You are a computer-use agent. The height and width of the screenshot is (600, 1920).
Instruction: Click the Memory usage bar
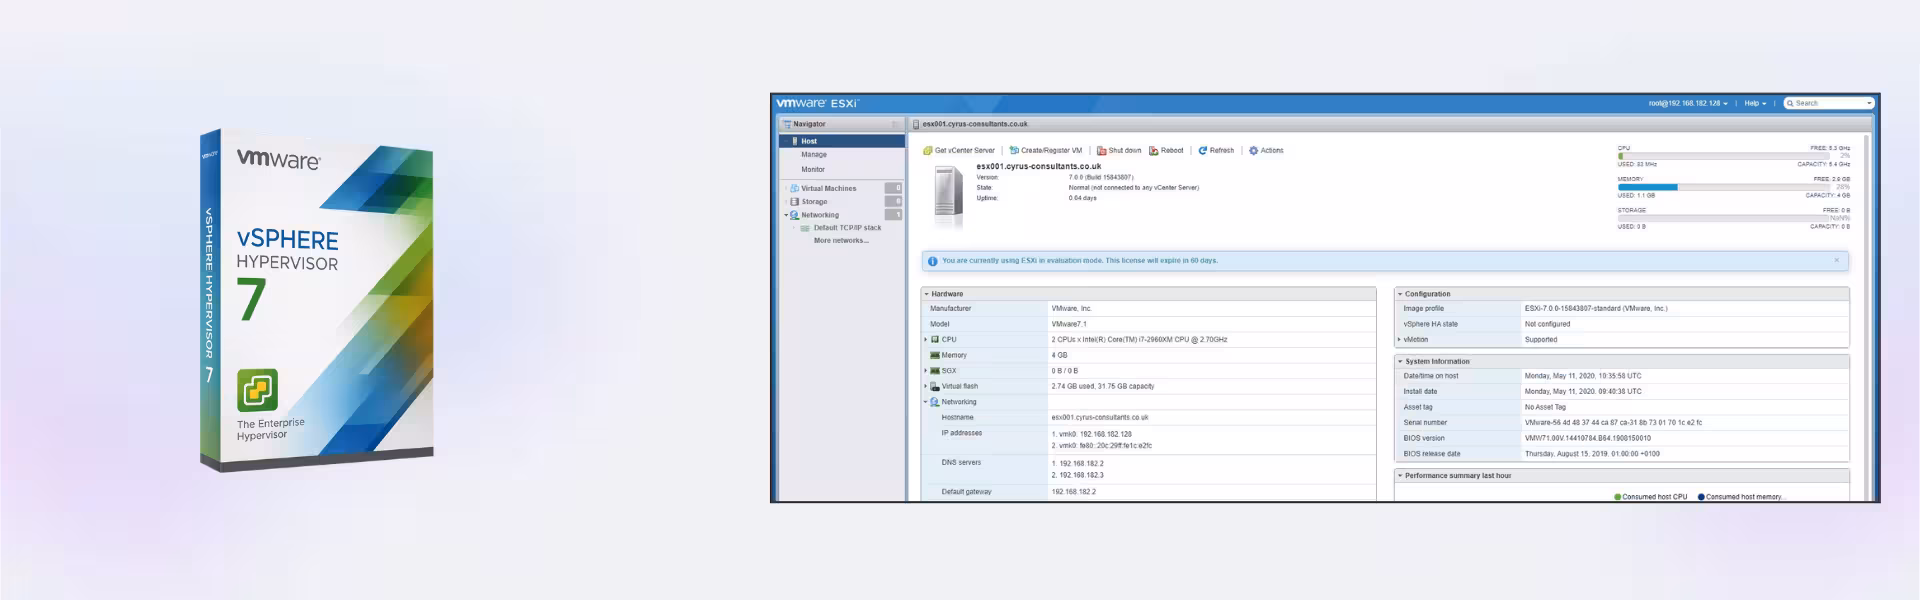(x=1722, y=187)
